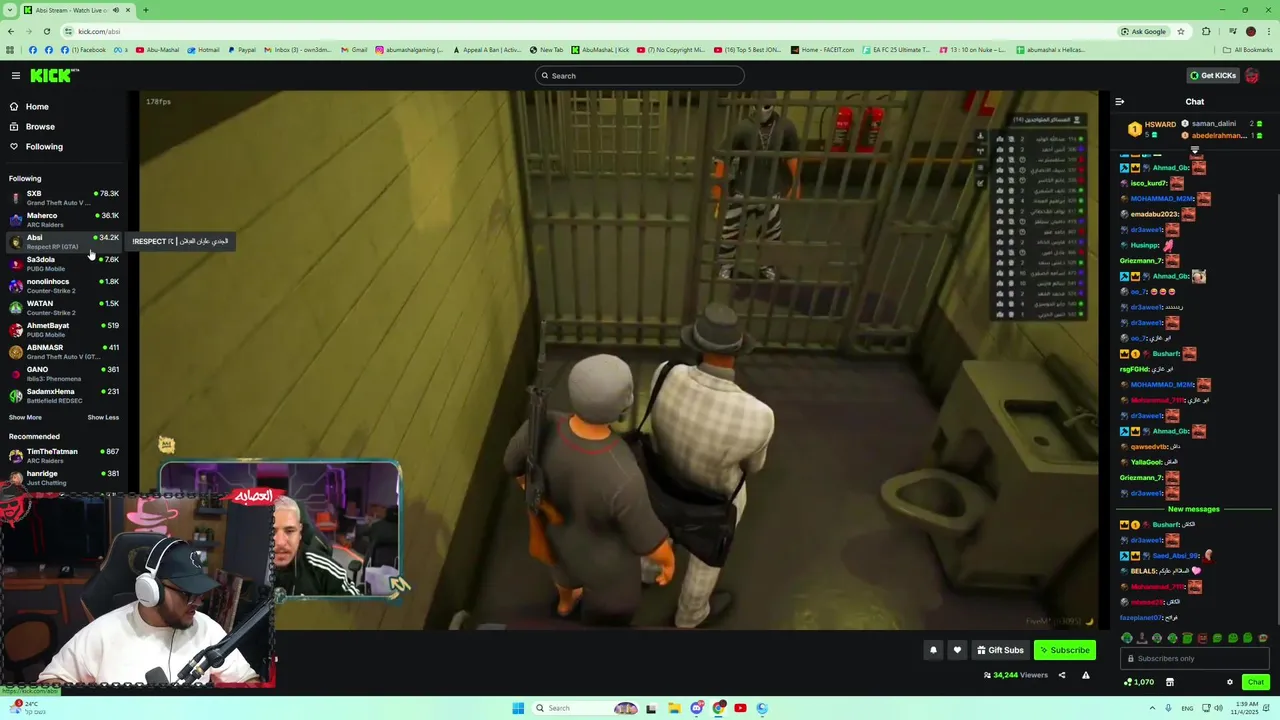Open volume control in system tray
Screen dimensions: 1280x720
pos(1219,708)
